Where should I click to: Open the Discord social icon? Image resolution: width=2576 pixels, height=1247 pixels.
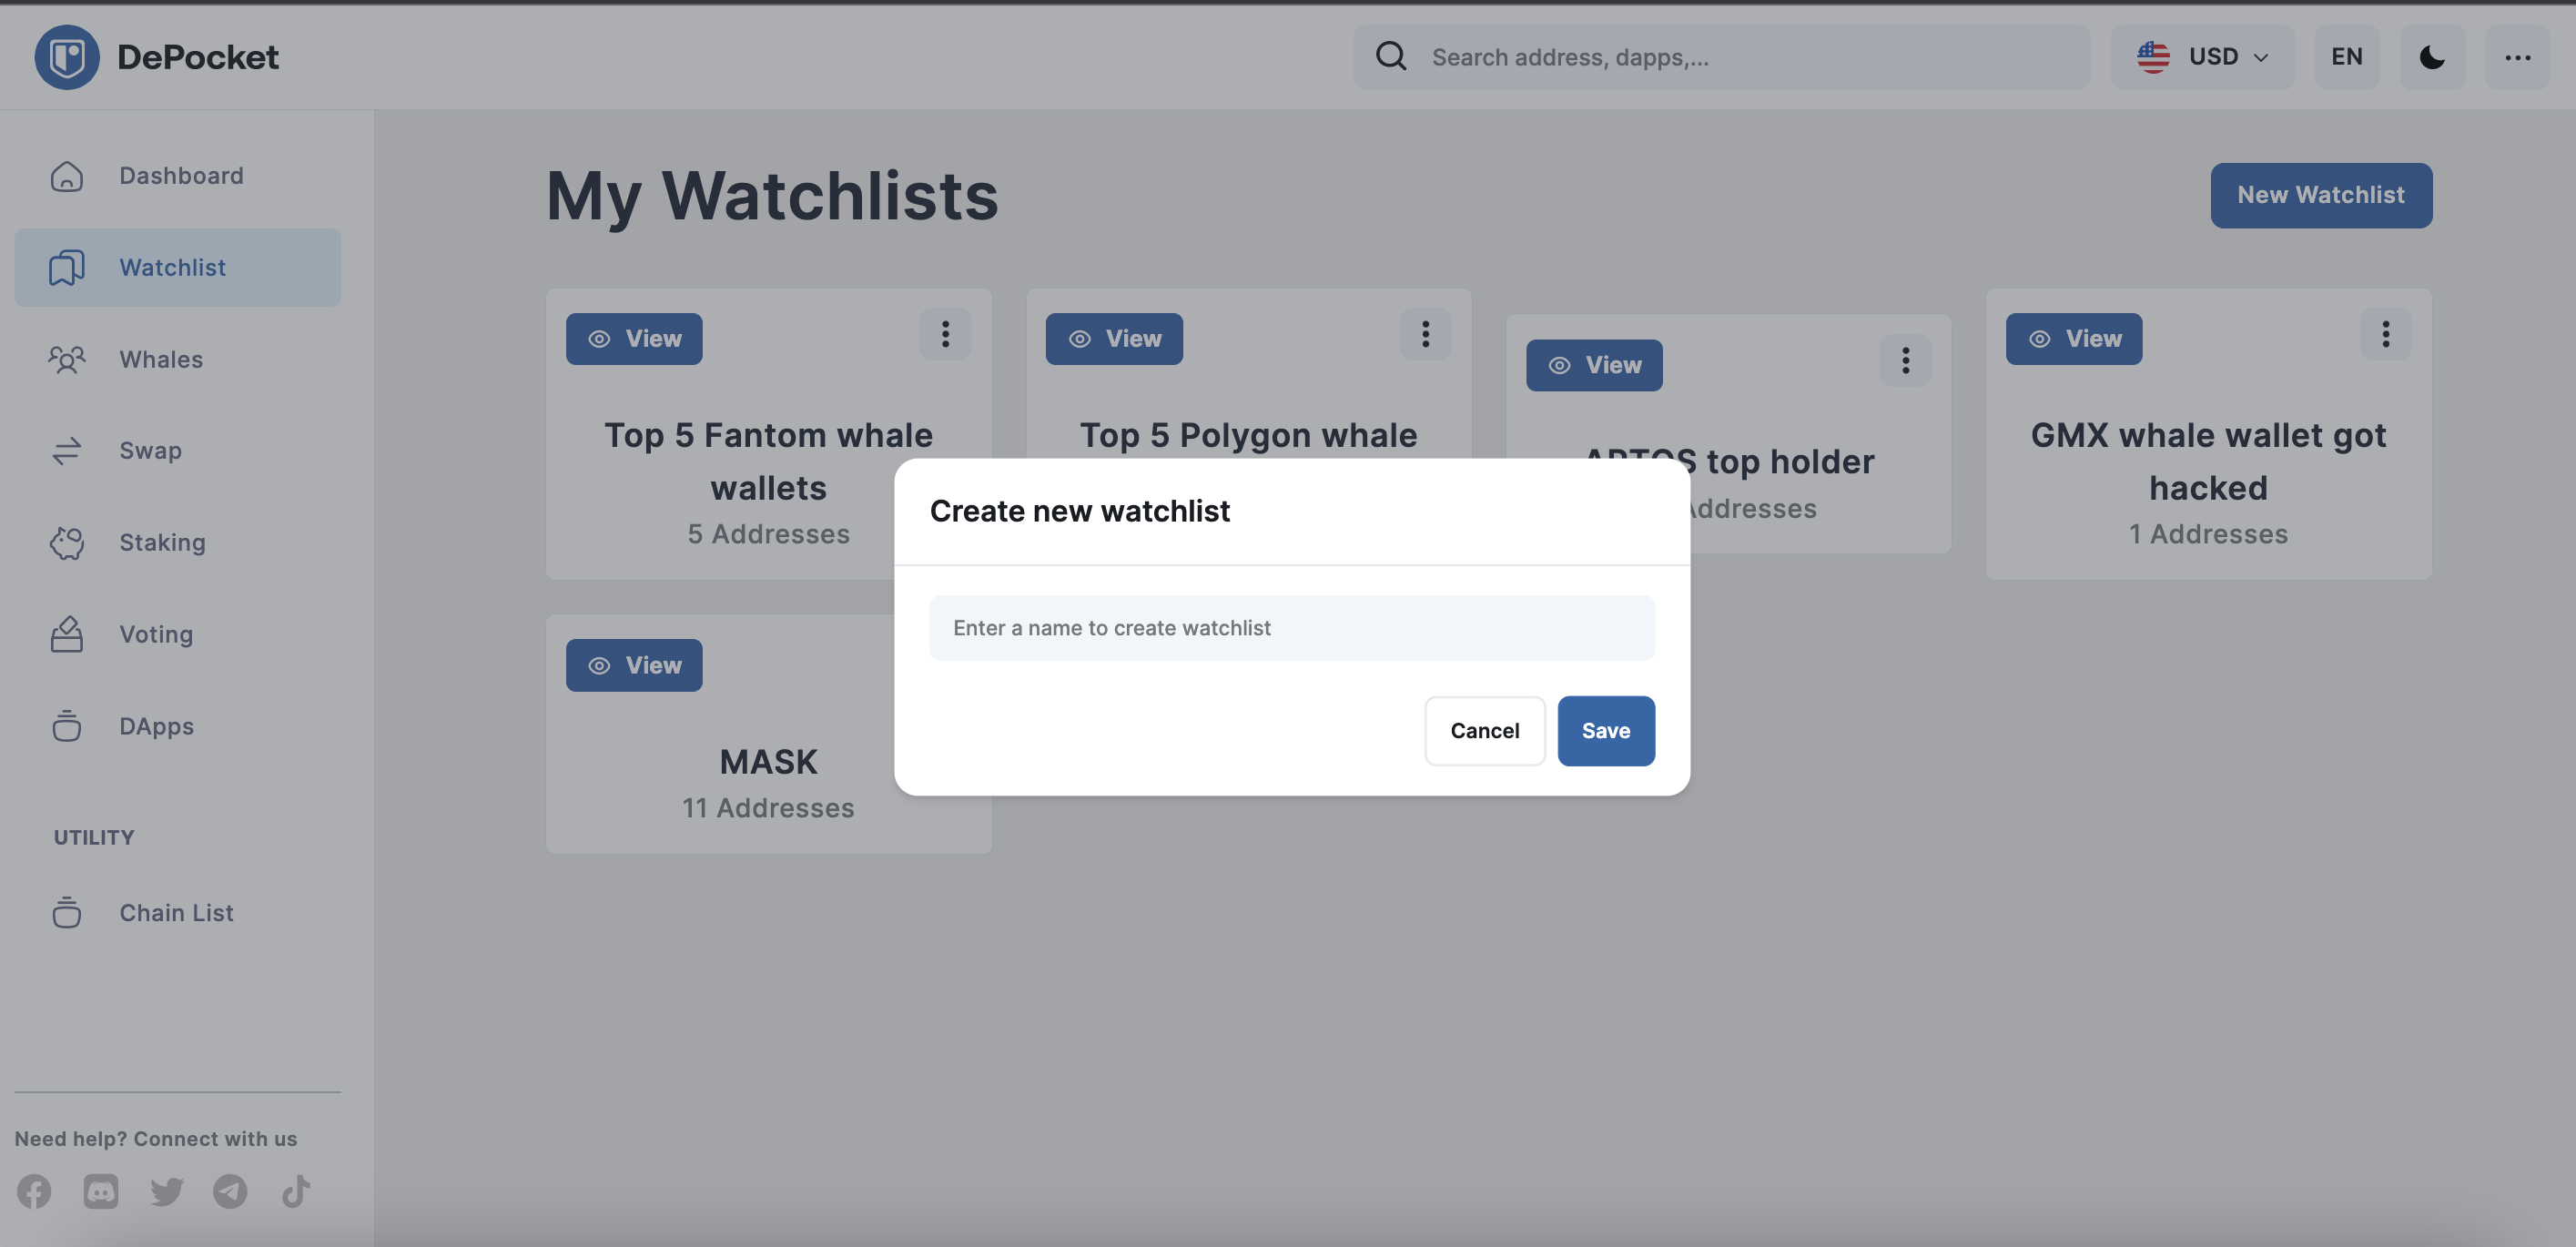click(100, 1191)
